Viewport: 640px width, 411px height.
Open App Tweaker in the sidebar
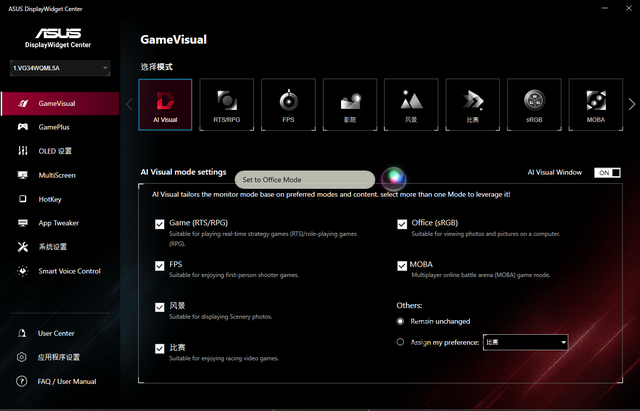point(60,223)
